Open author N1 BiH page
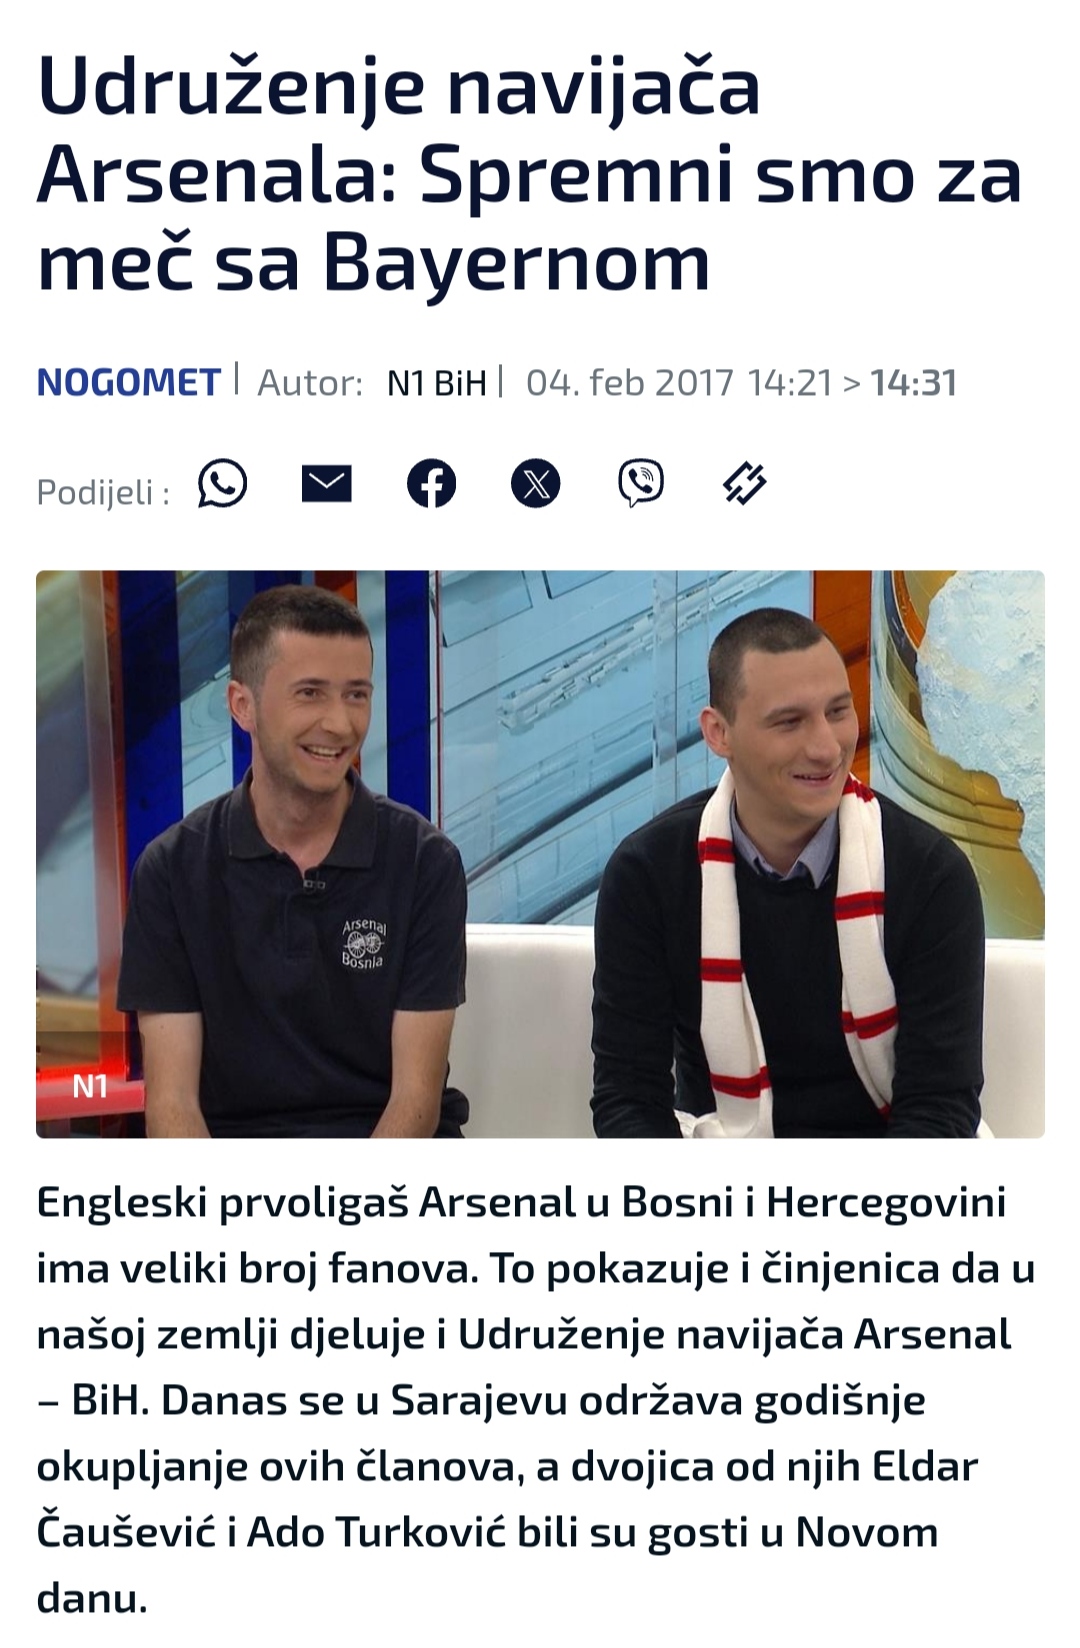 click(x=437, y=383)
